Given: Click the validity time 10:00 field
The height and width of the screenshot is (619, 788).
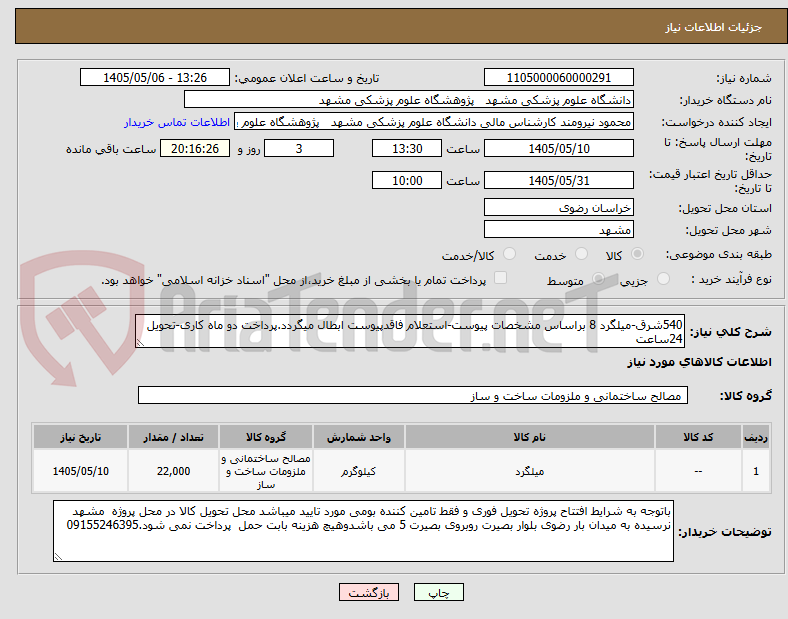Looking at the screenshot, I should point(407,180).
